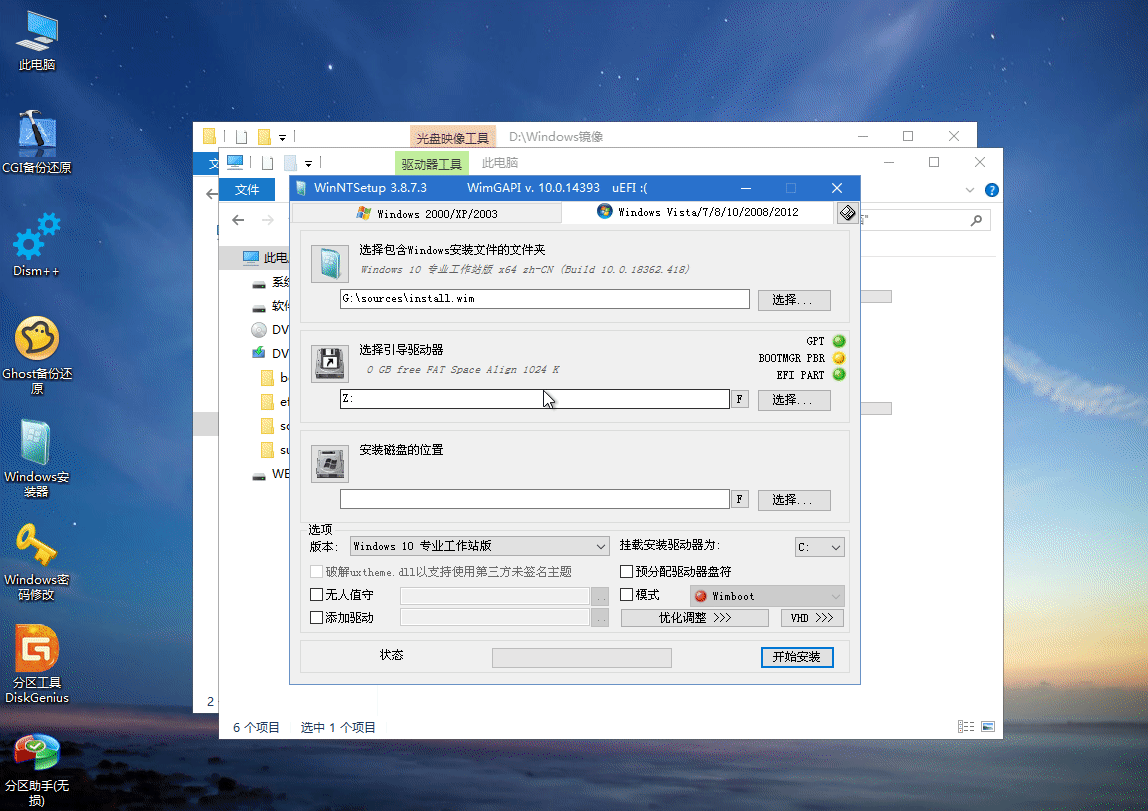Viewport: 1148px width, 811px height.
Task: Click the G:\sources\install.wim path field
Action: (x=545, y=299)
